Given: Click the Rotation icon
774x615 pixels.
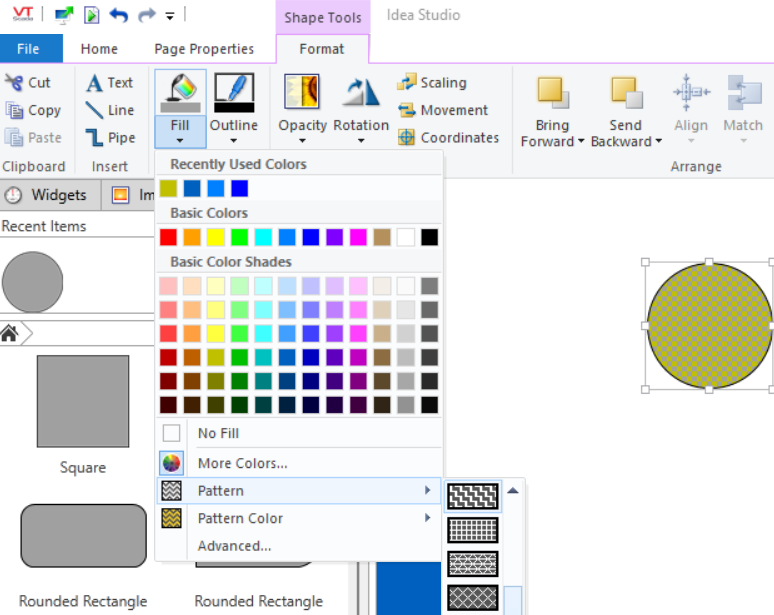Looking at the screenshot, I should (360, 92).
